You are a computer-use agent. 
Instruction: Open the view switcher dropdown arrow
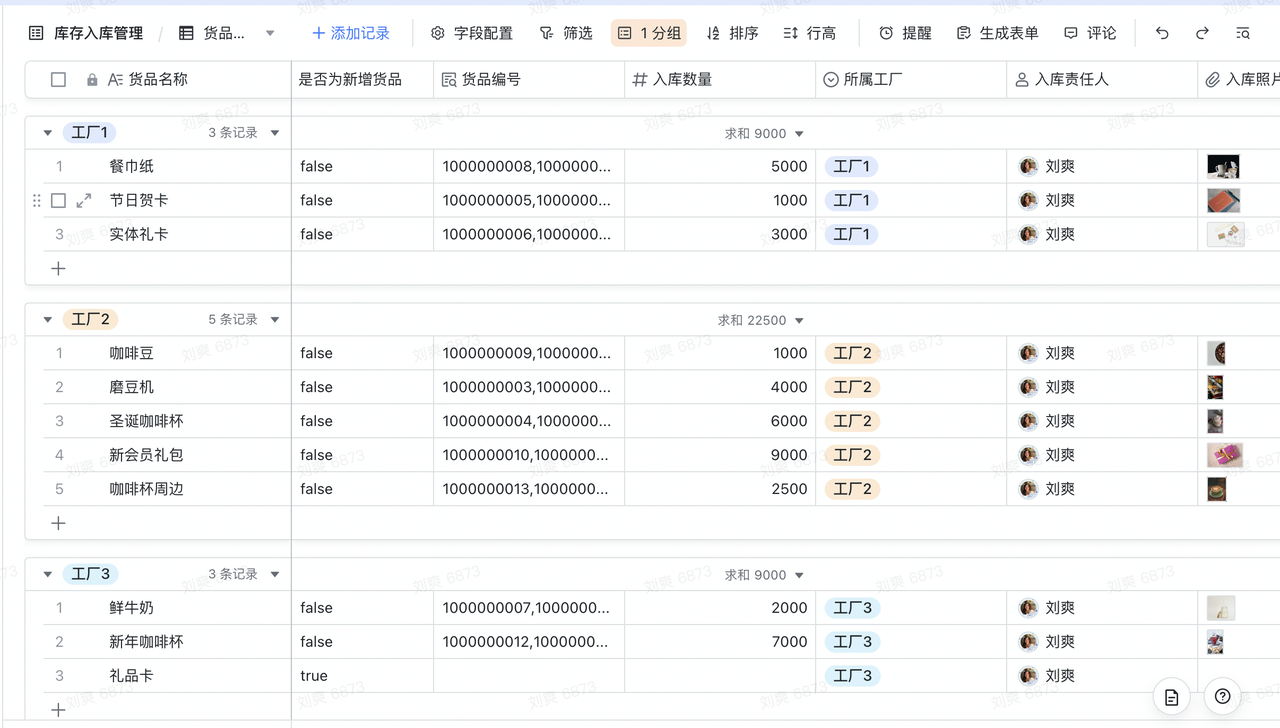point(270,33)
